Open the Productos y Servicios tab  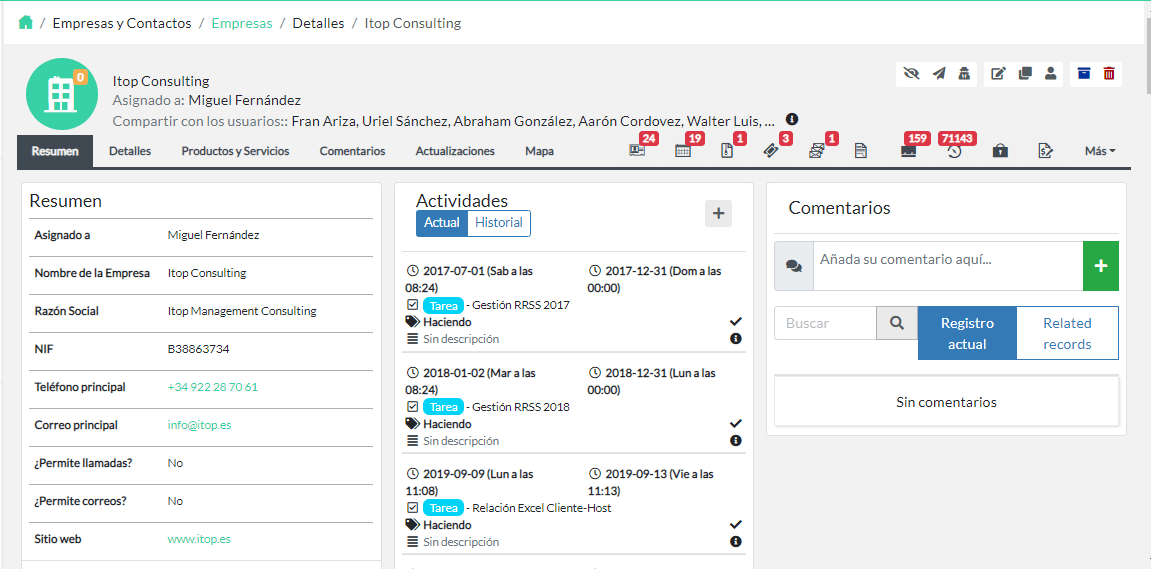235,152
